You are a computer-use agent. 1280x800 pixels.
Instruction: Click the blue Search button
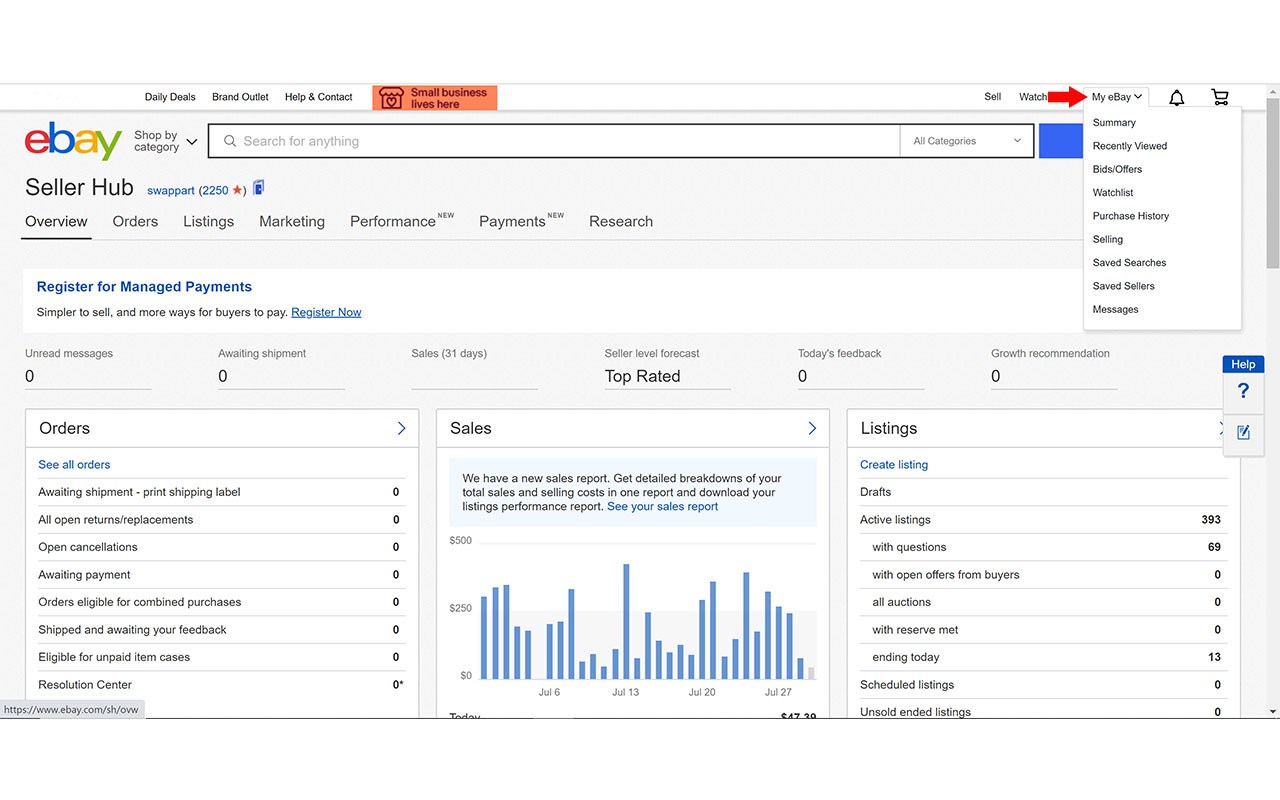(1060, 141)
